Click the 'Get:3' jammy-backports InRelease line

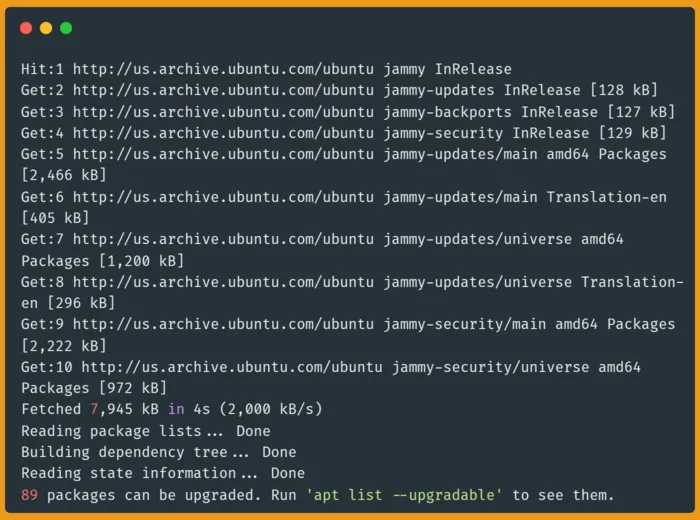348,112
